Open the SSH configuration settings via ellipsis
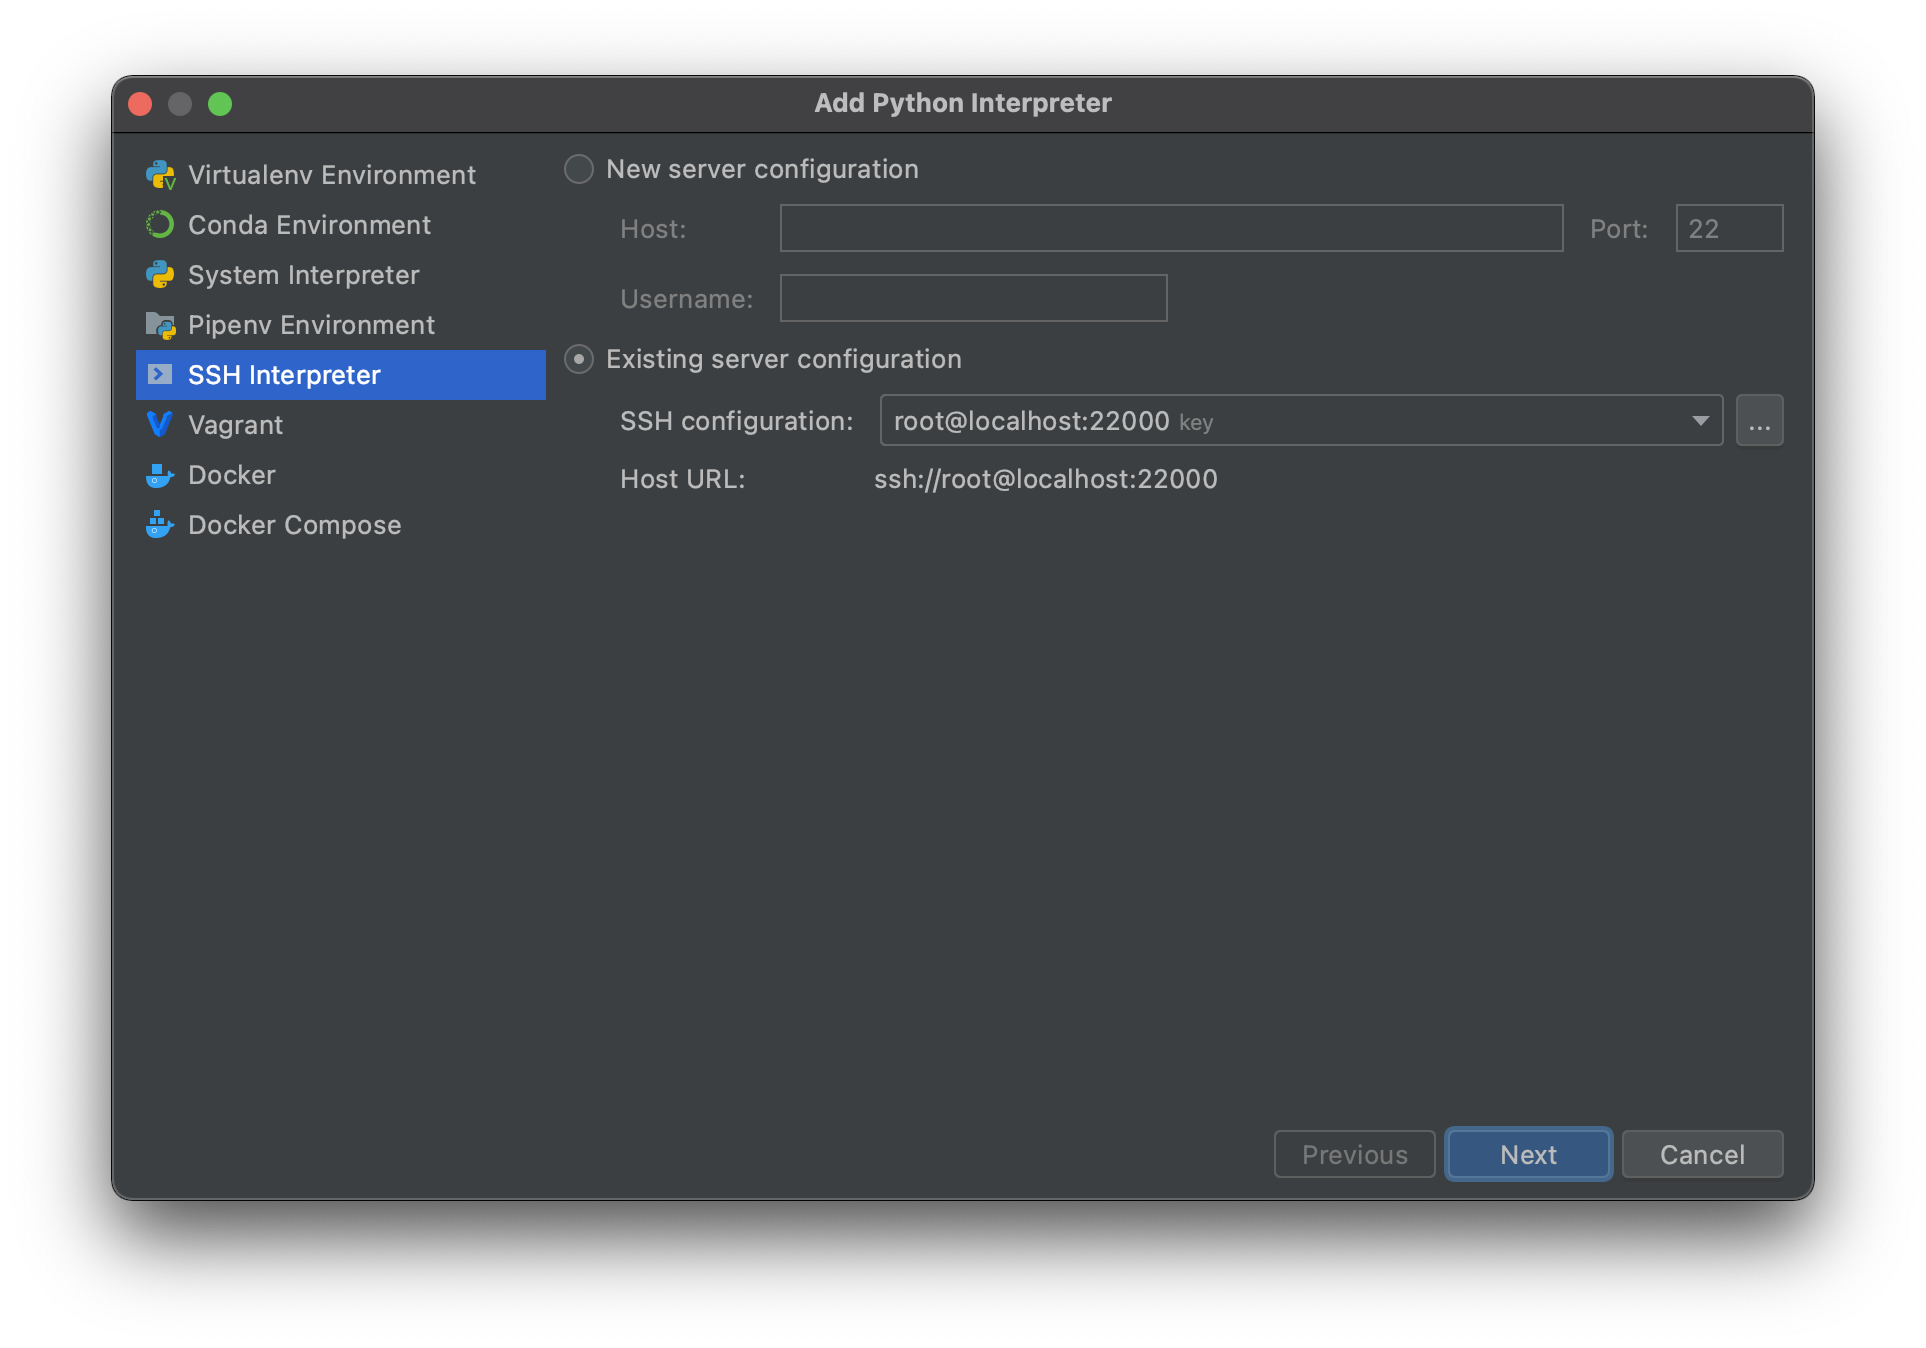This screenshot has height=1348, width=1926. coord(1759,422)
